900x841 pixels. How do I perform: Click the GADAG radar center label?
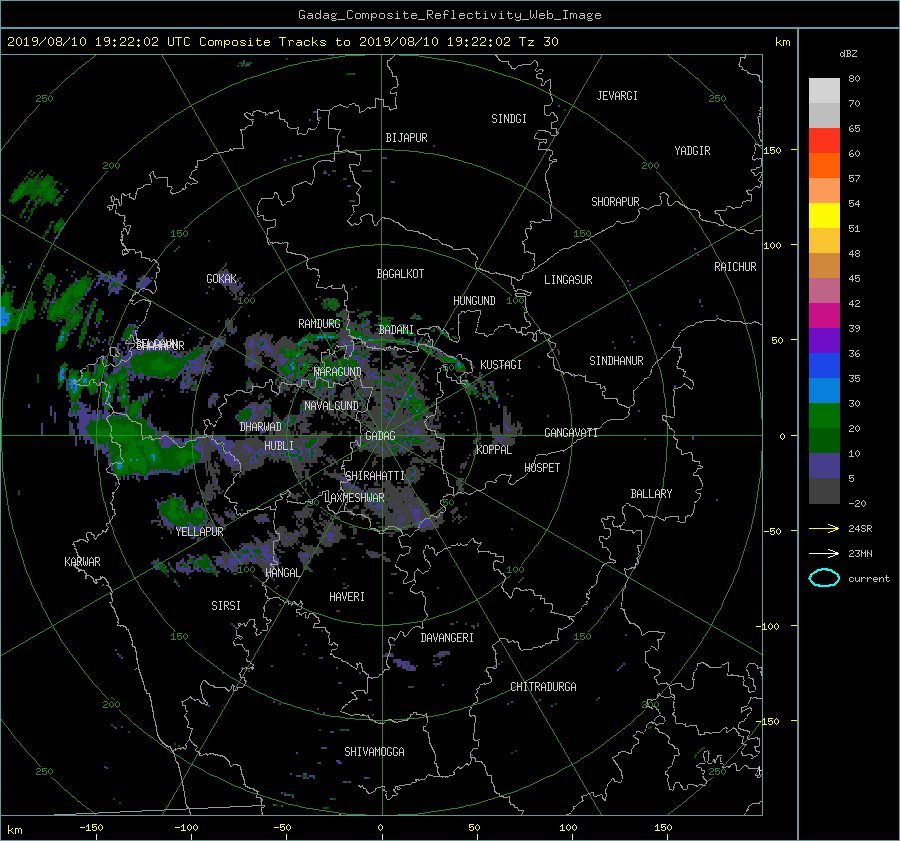click(x=381, y=436)
